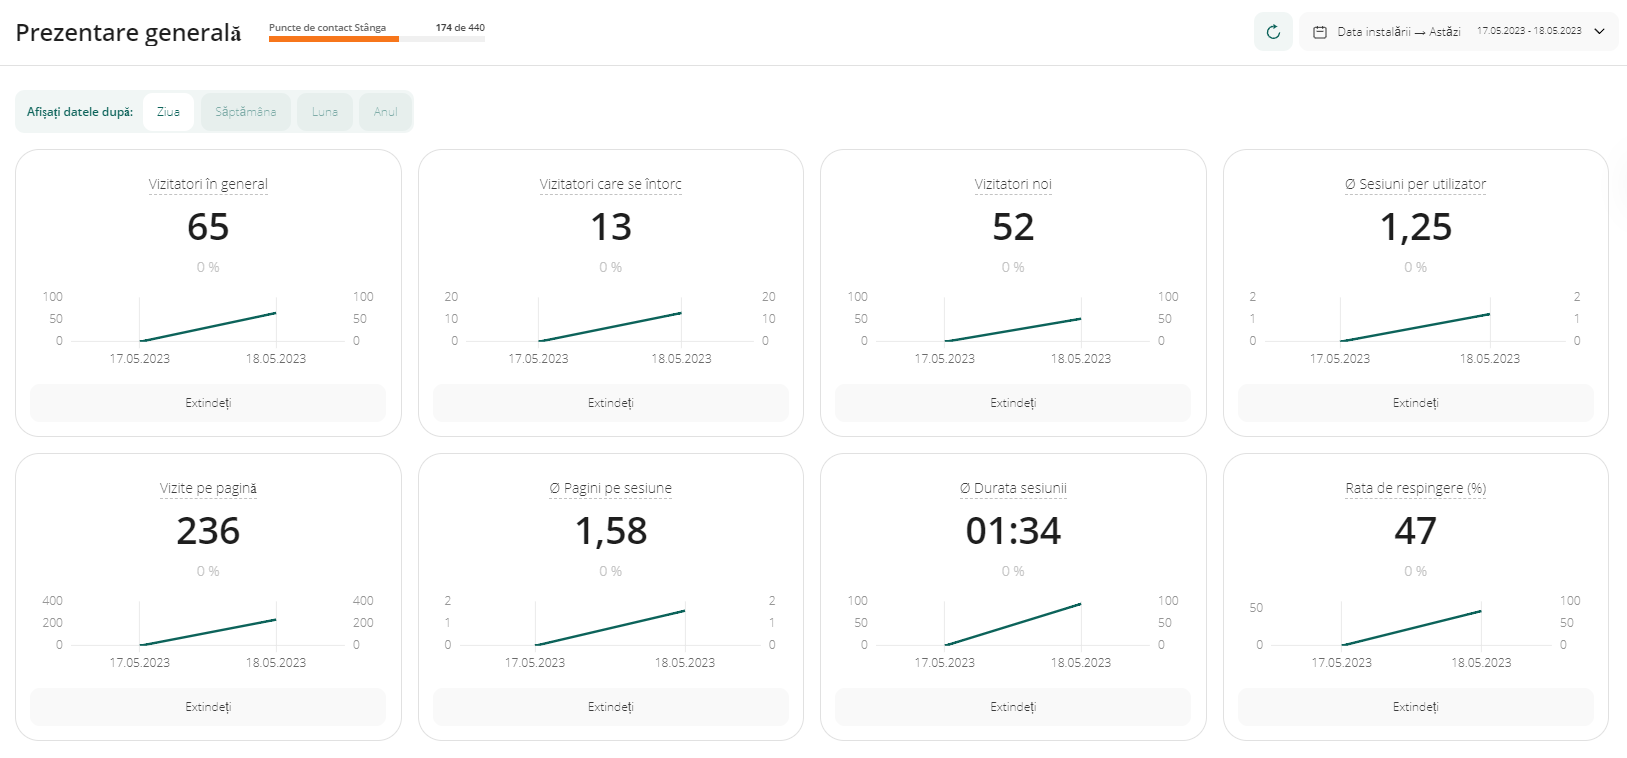Switch grouping to Luna
Viewport: 1627px width, 758px height.
tap(325, 112)
